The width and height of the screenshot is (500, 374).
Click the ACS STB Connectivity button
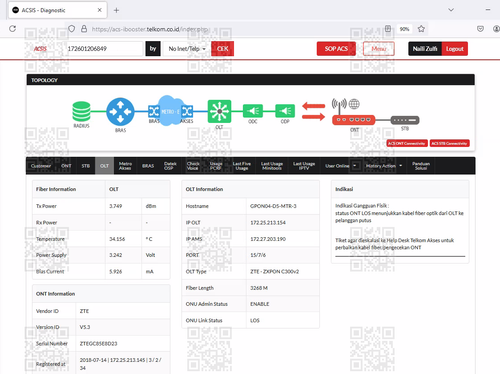449,143
